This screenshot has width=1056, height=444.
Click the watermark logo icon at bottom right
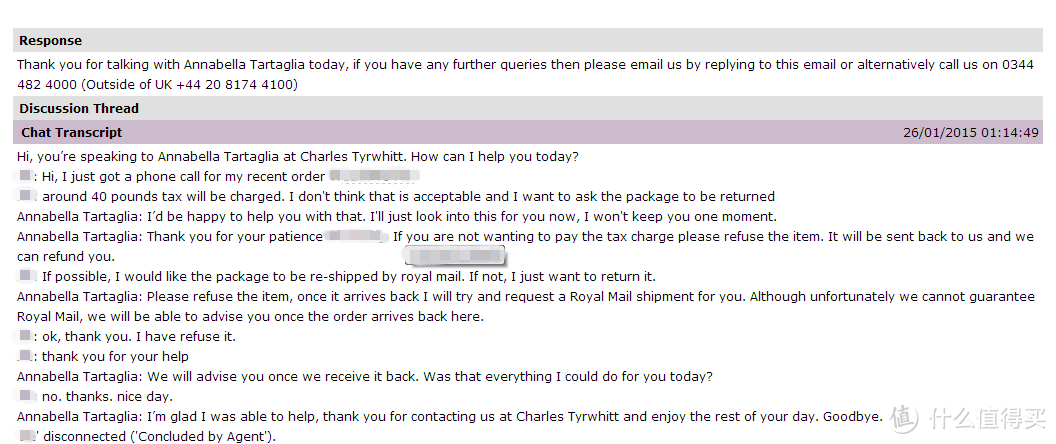pos(903,418)
